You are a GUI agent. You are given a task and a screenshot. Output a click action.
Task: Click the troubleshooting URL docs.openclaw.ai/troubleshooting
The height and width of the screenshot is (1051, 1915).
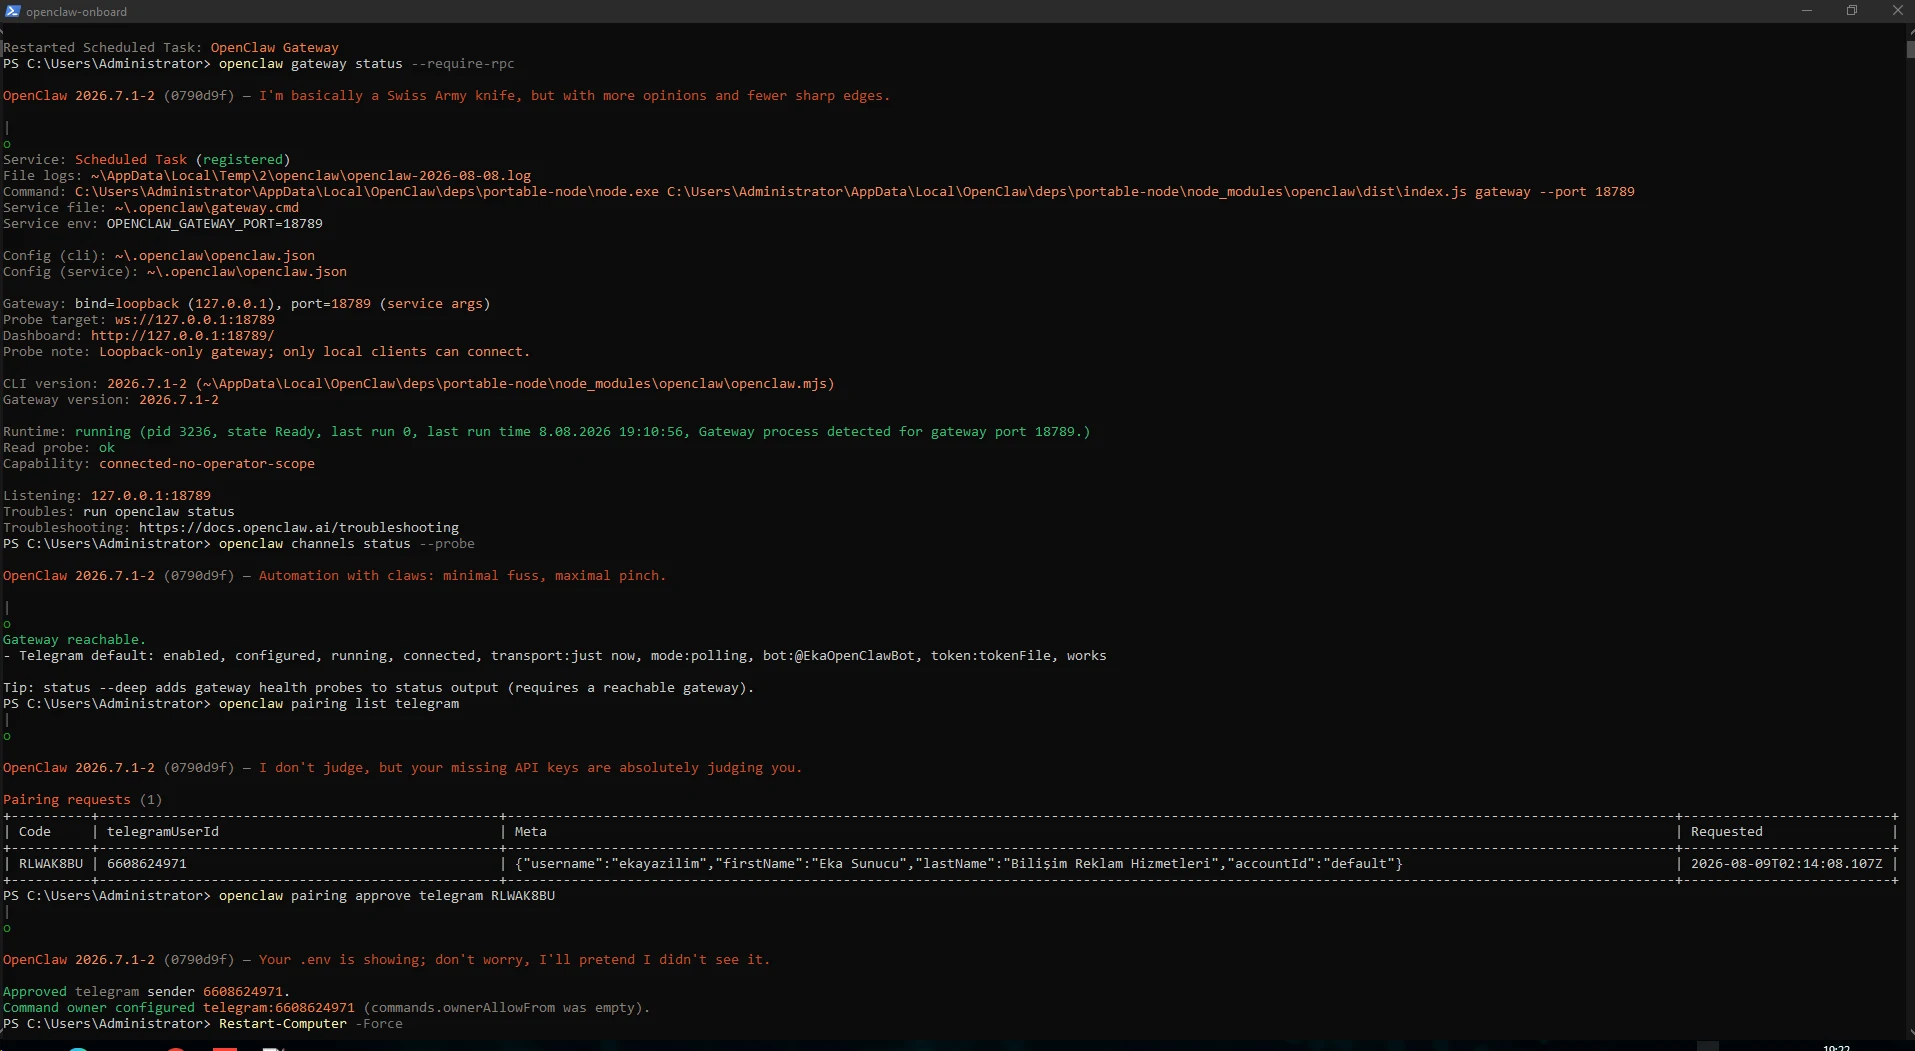pyautogui.click(x=299, y=528)
